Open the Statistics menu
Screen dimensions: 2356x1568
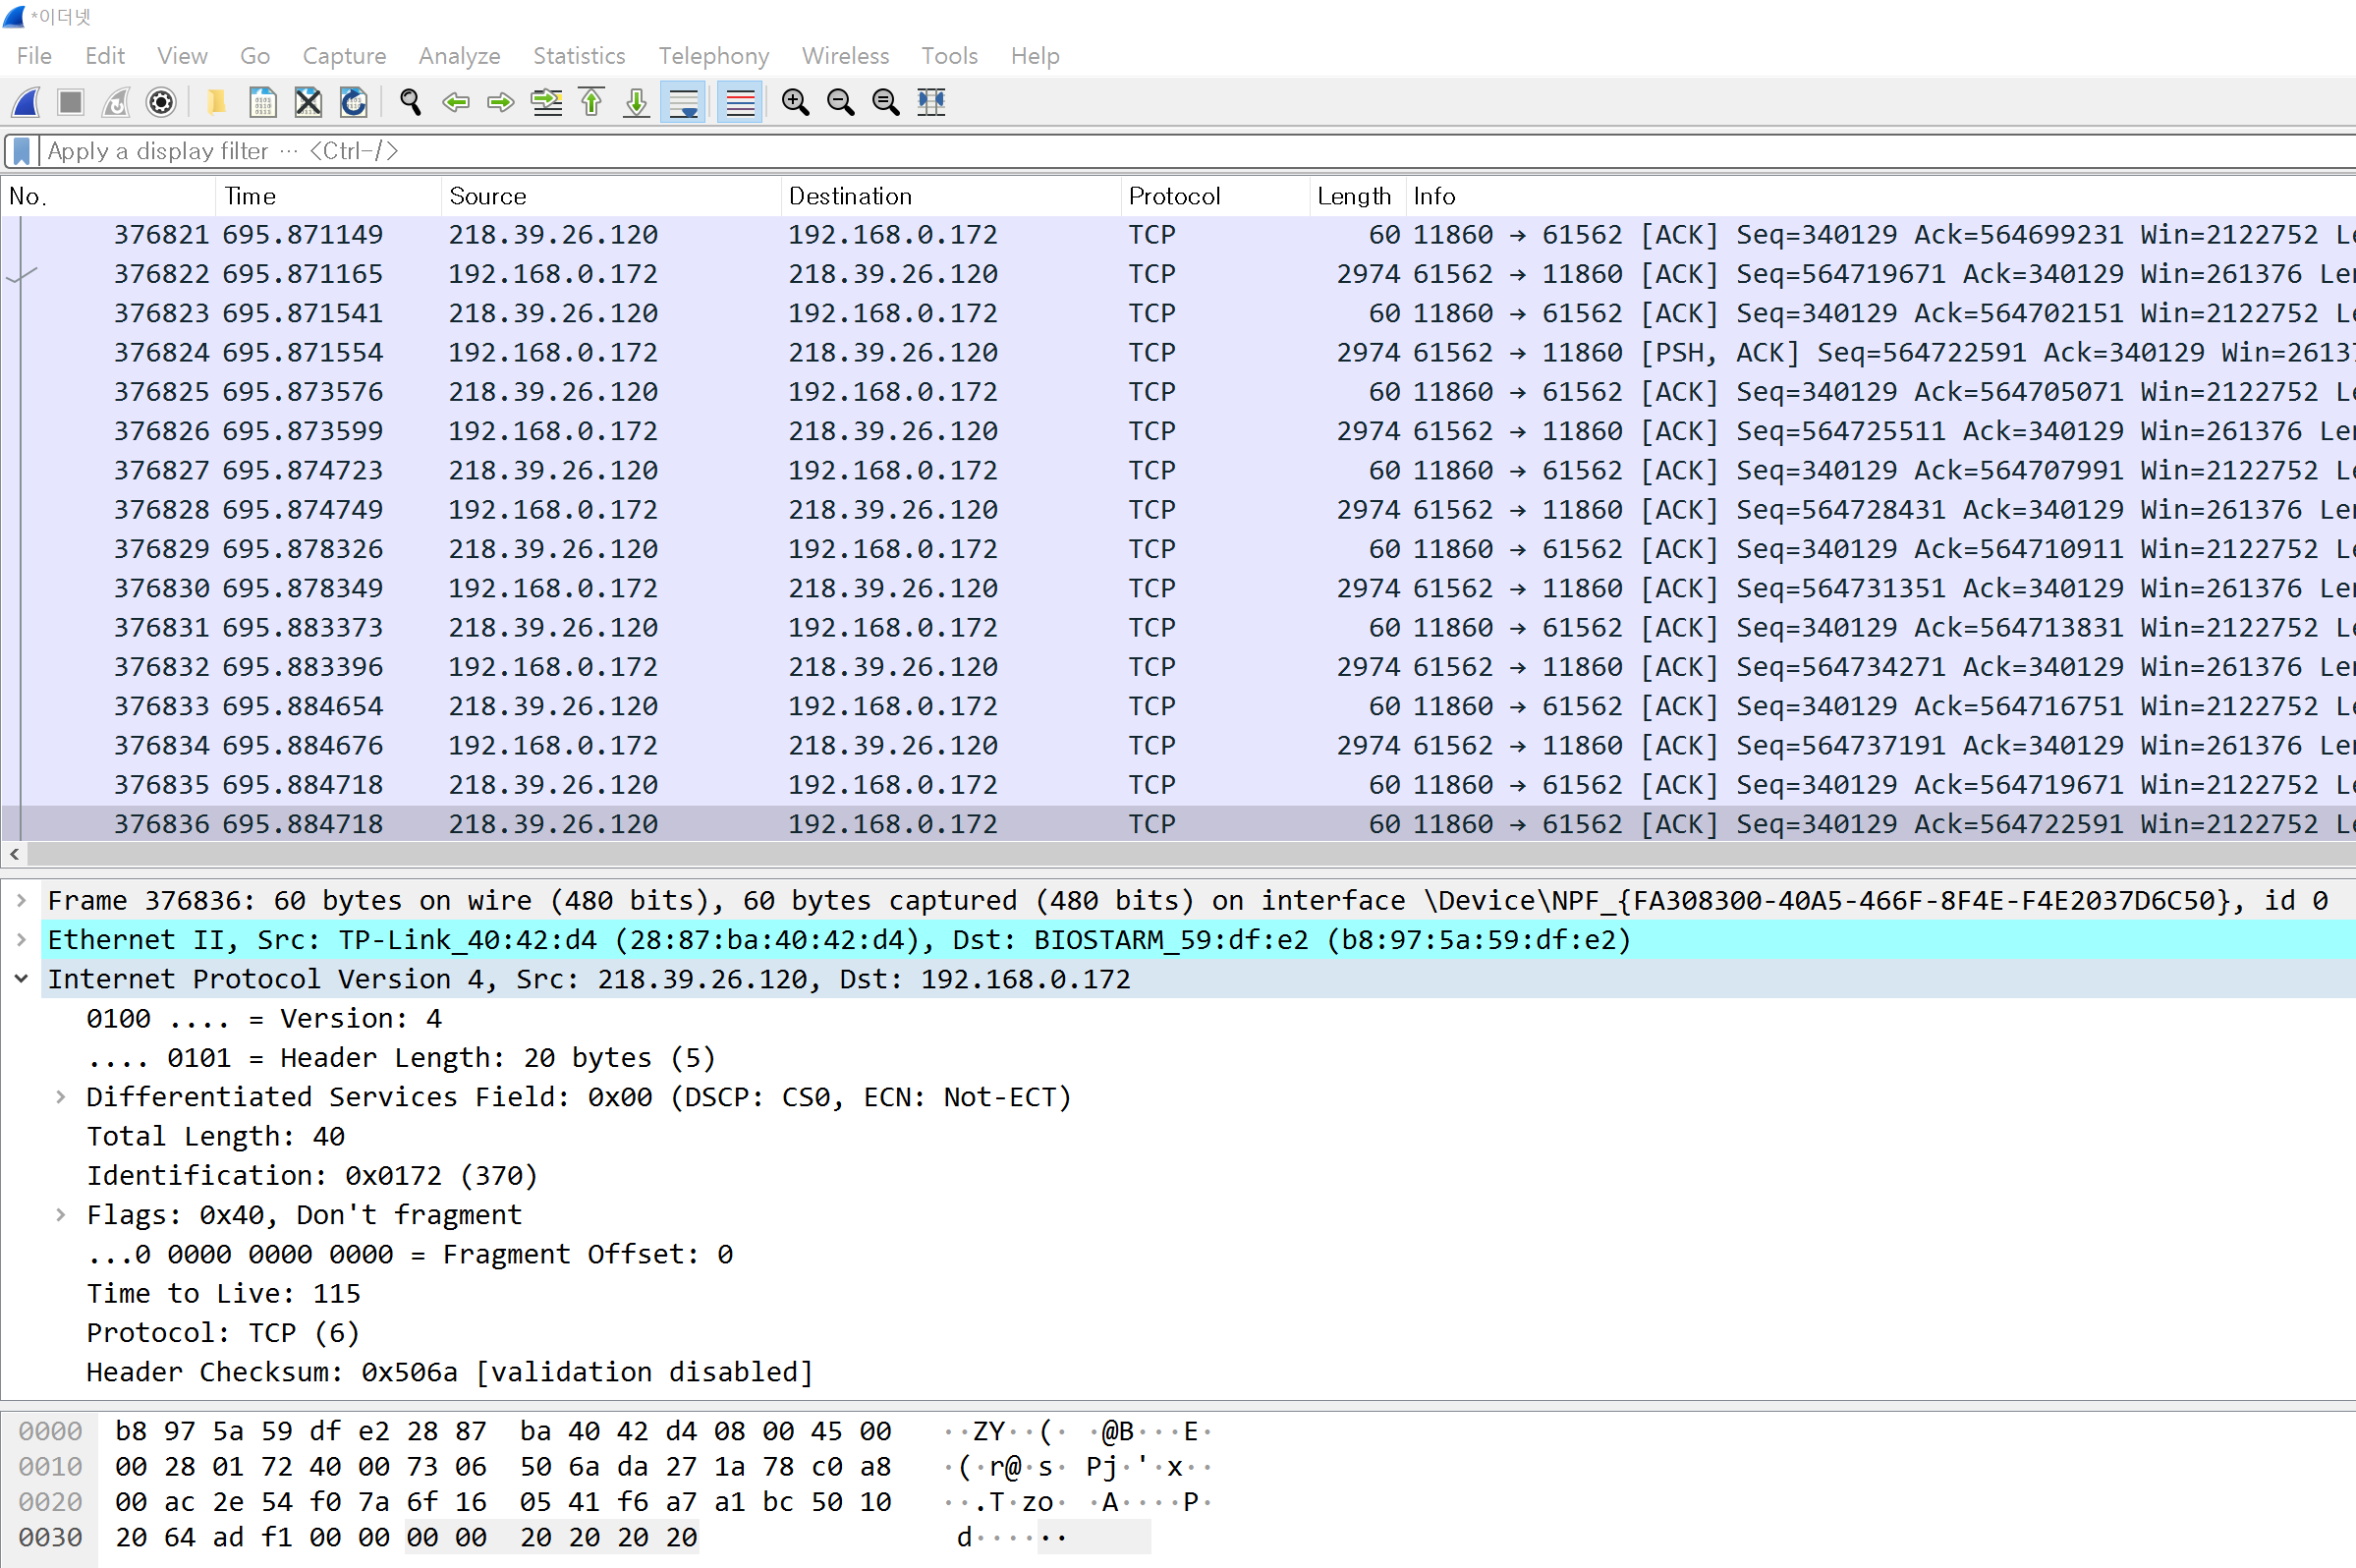578,56
